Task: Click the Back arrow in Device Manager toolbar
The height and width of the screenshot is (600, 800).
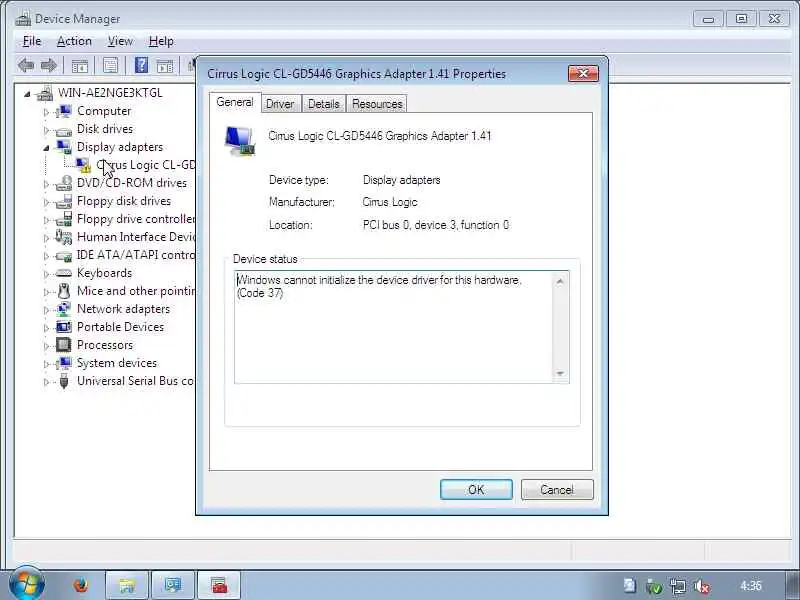Action: point(26,65)
